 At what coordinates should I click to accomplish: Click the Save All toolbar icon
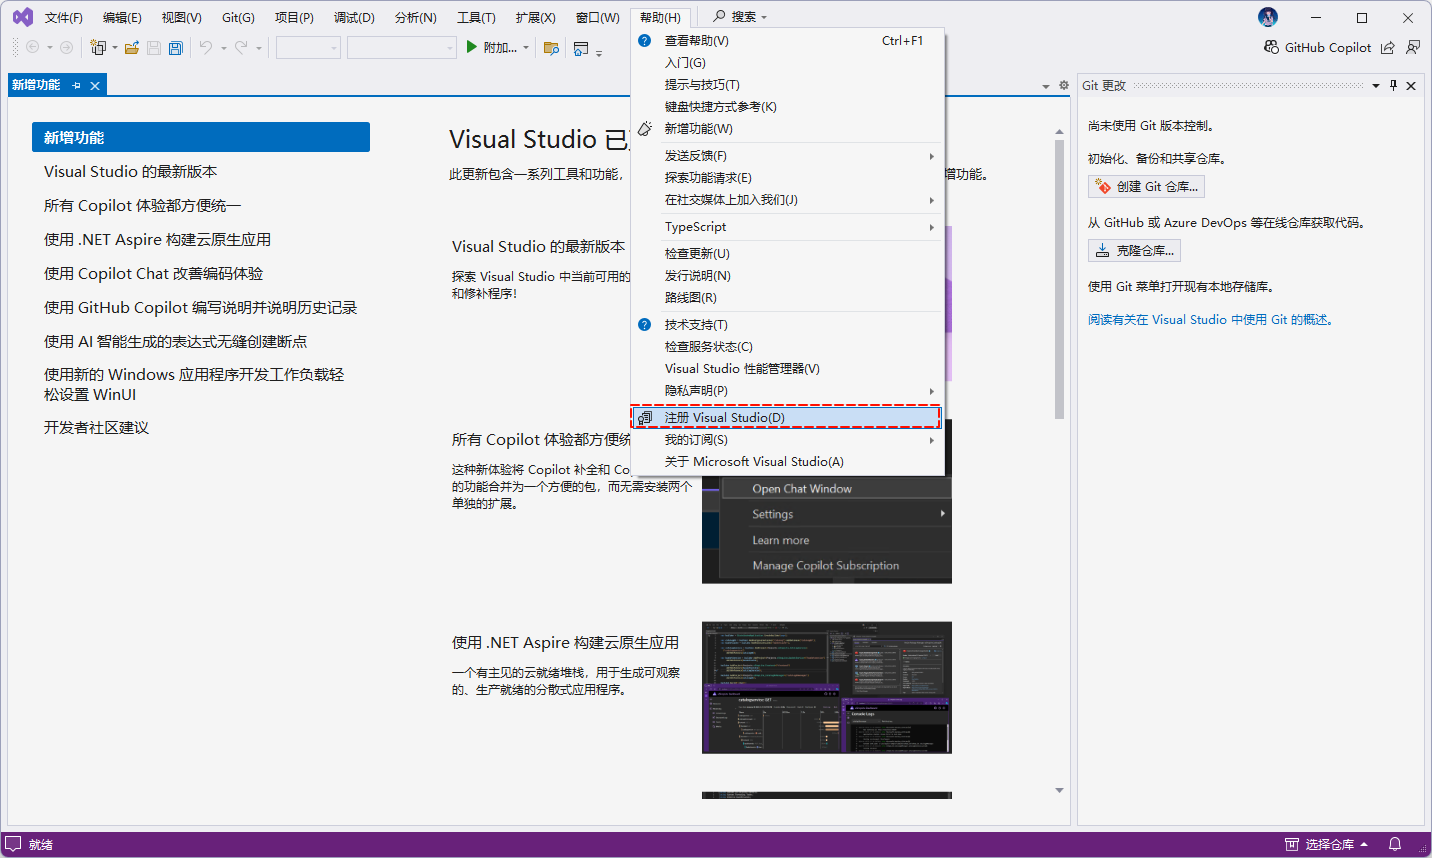(176, 48)
